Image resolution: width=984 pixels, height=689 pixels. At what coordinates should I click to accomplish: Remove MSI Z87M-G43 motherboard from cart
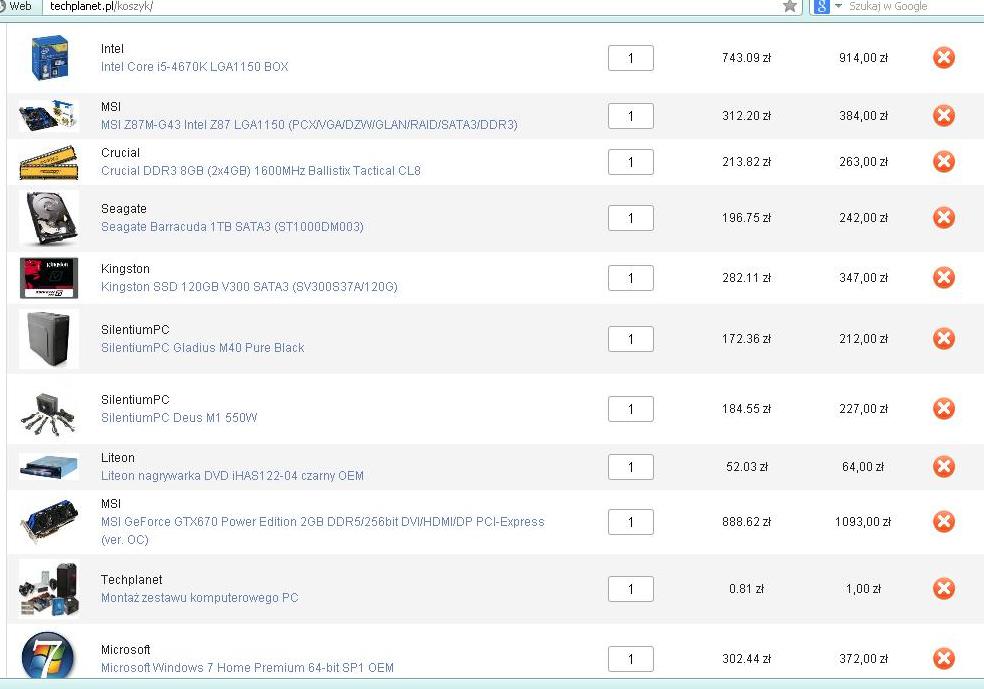(944, 115)
